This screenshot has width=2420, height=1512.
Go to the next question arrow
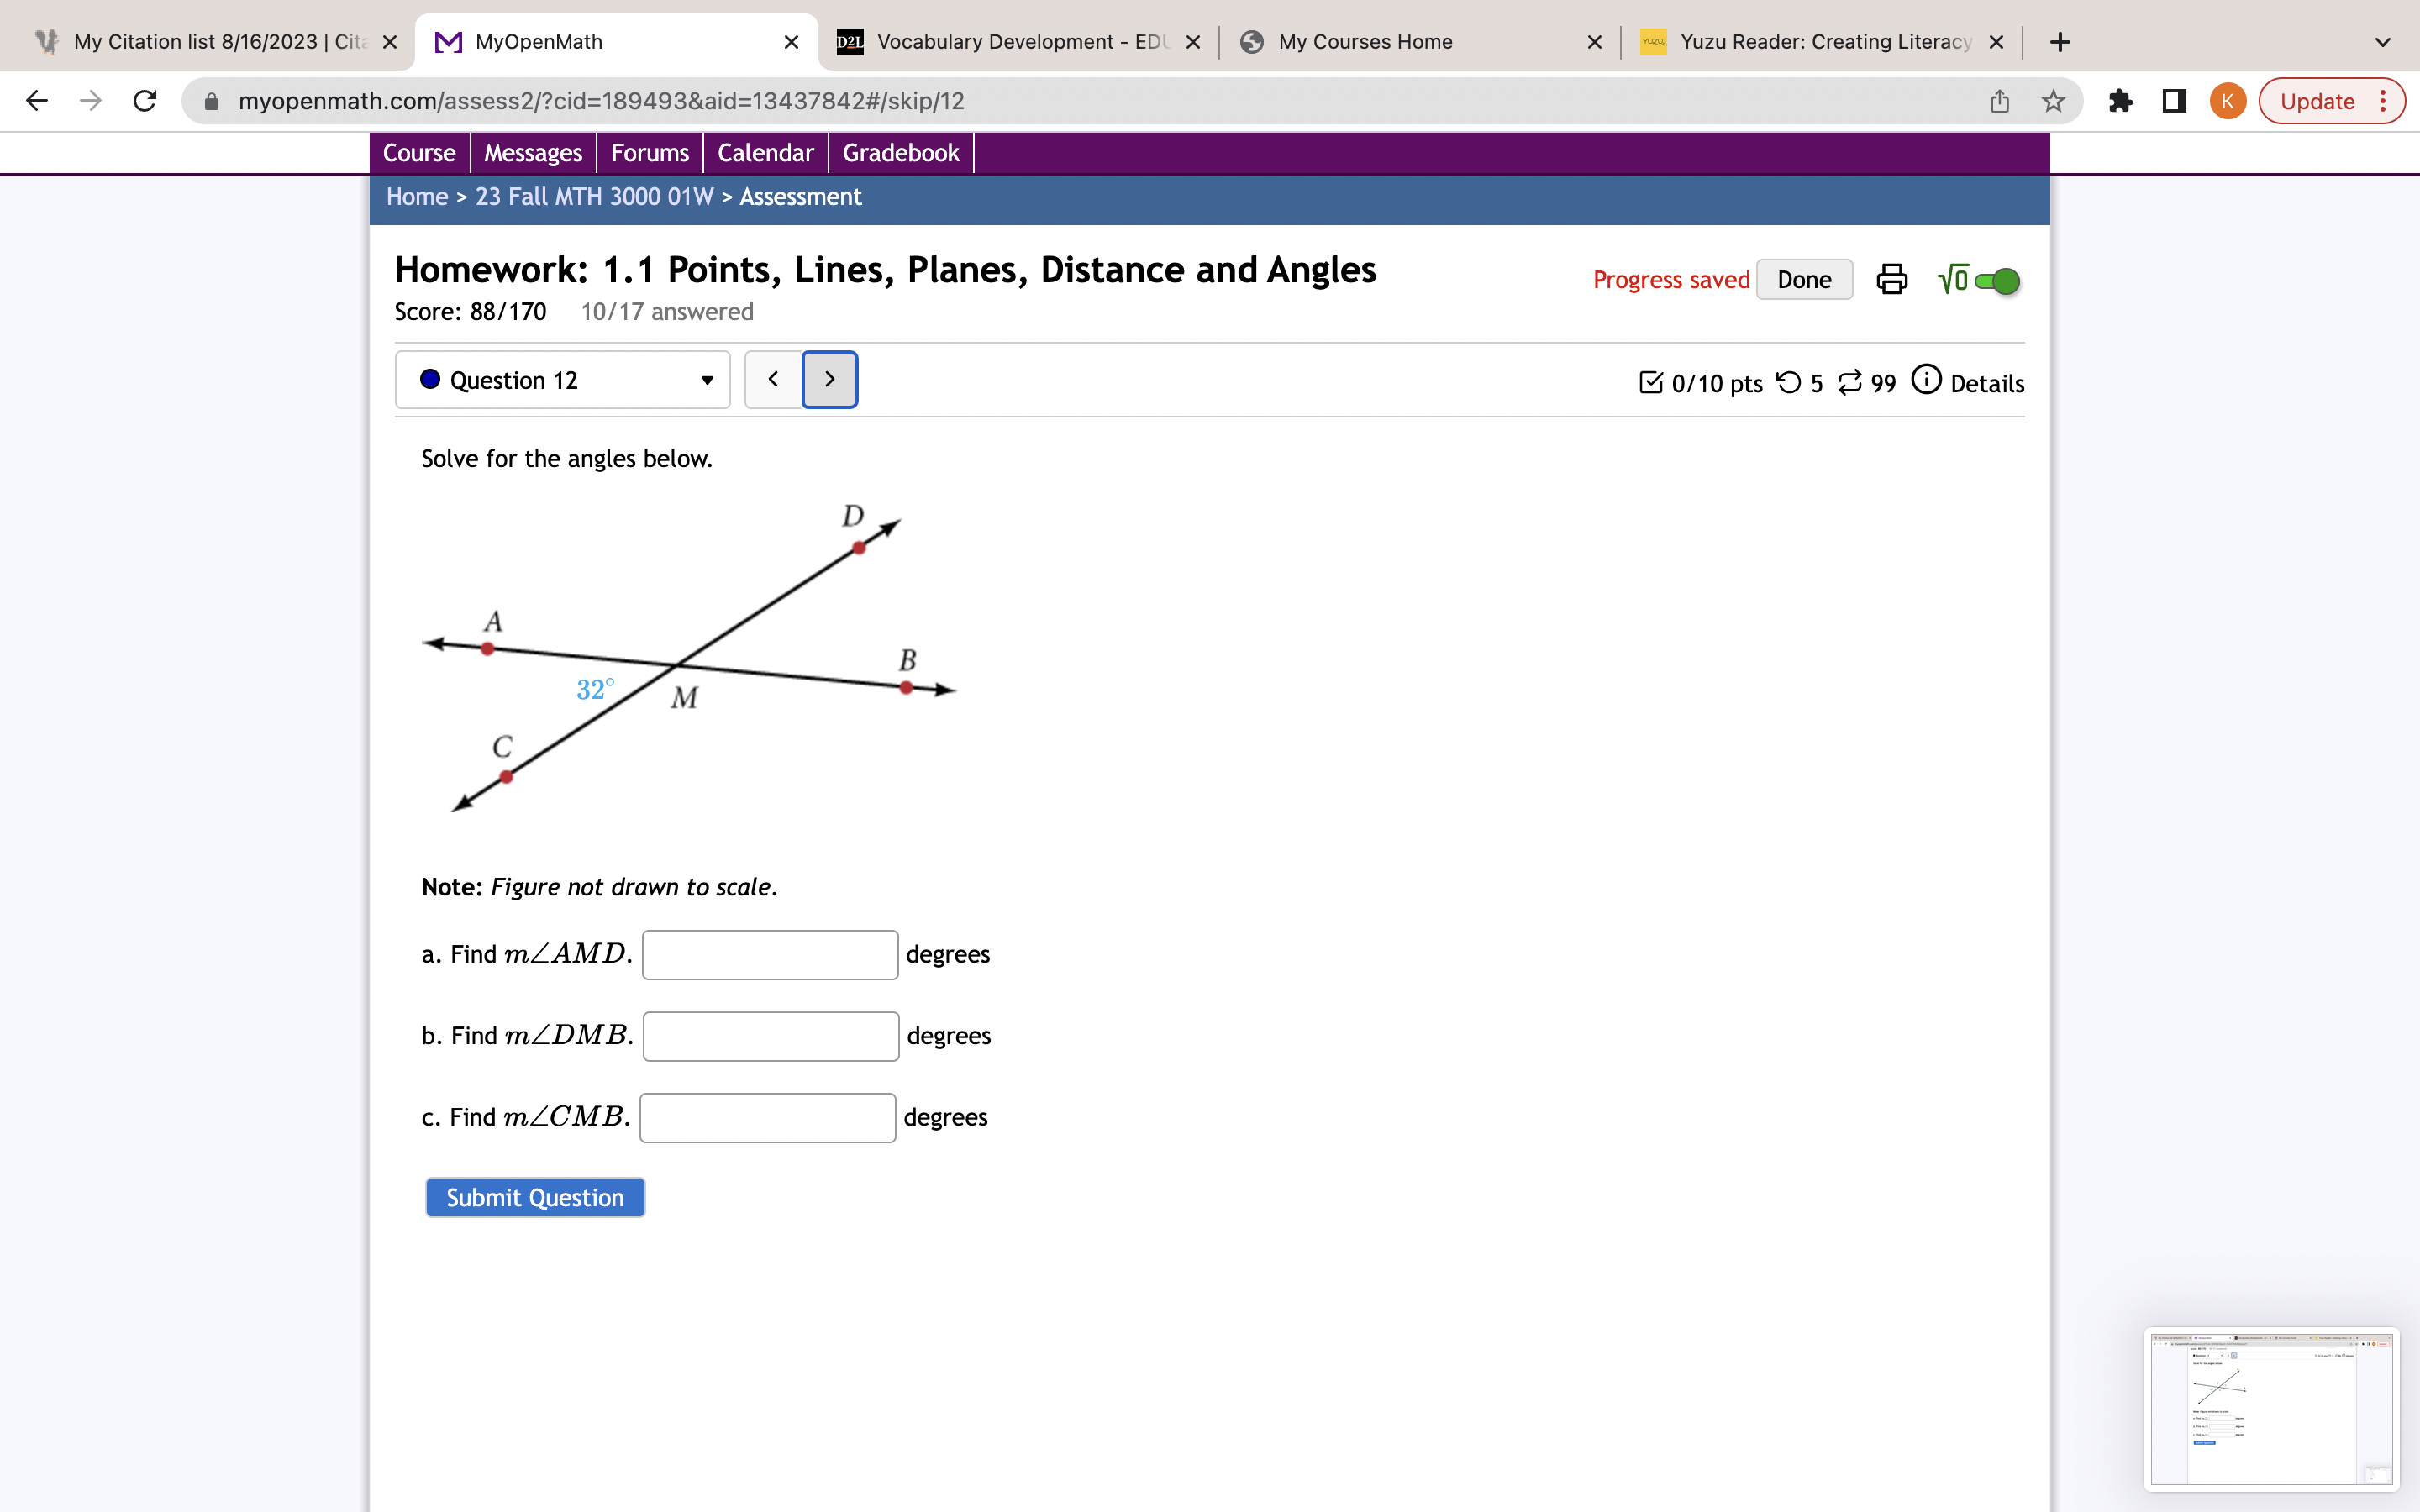(x=829, y=379)
